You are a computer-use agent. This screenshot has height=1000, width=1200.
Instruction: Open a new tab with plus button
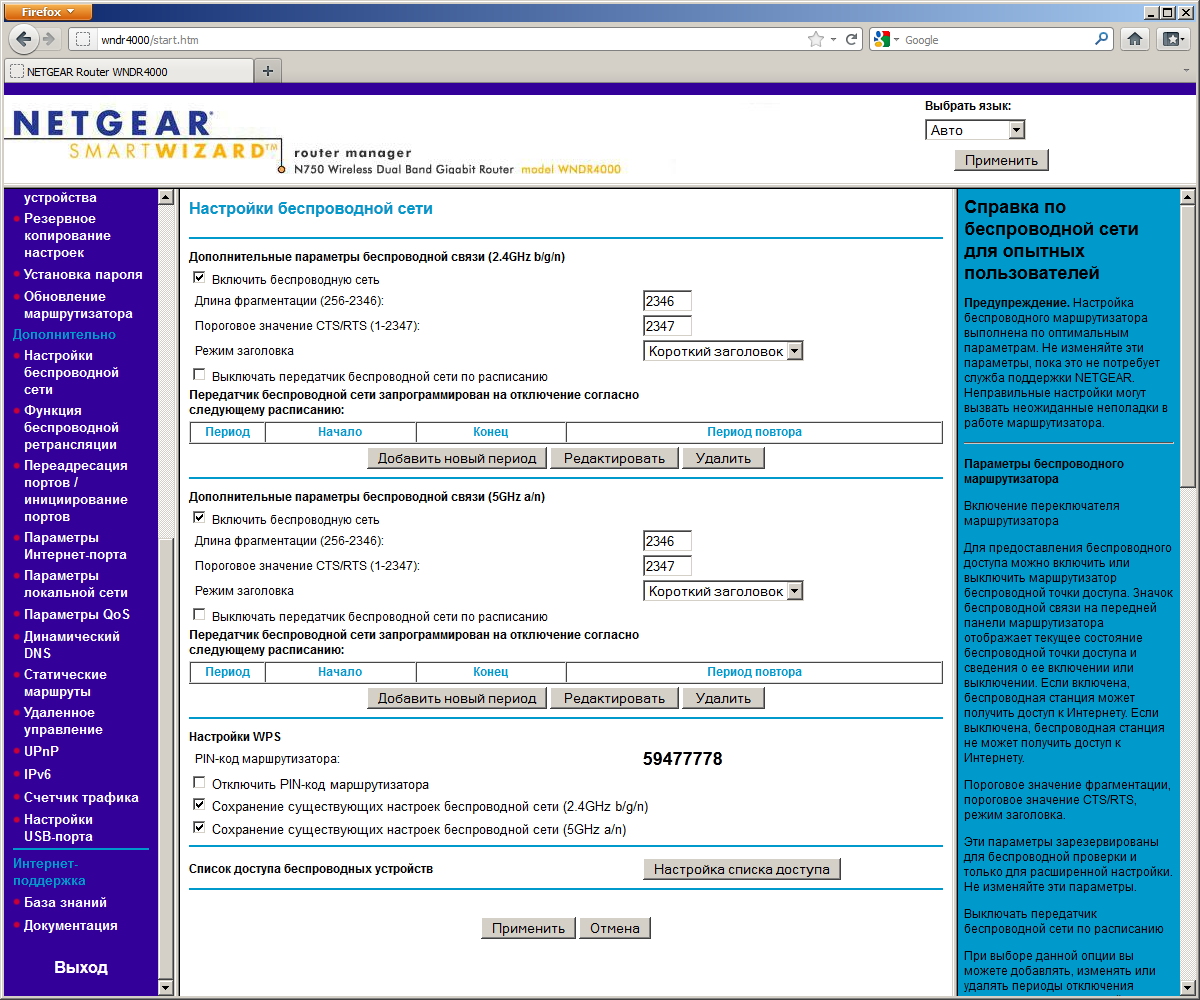267,71
